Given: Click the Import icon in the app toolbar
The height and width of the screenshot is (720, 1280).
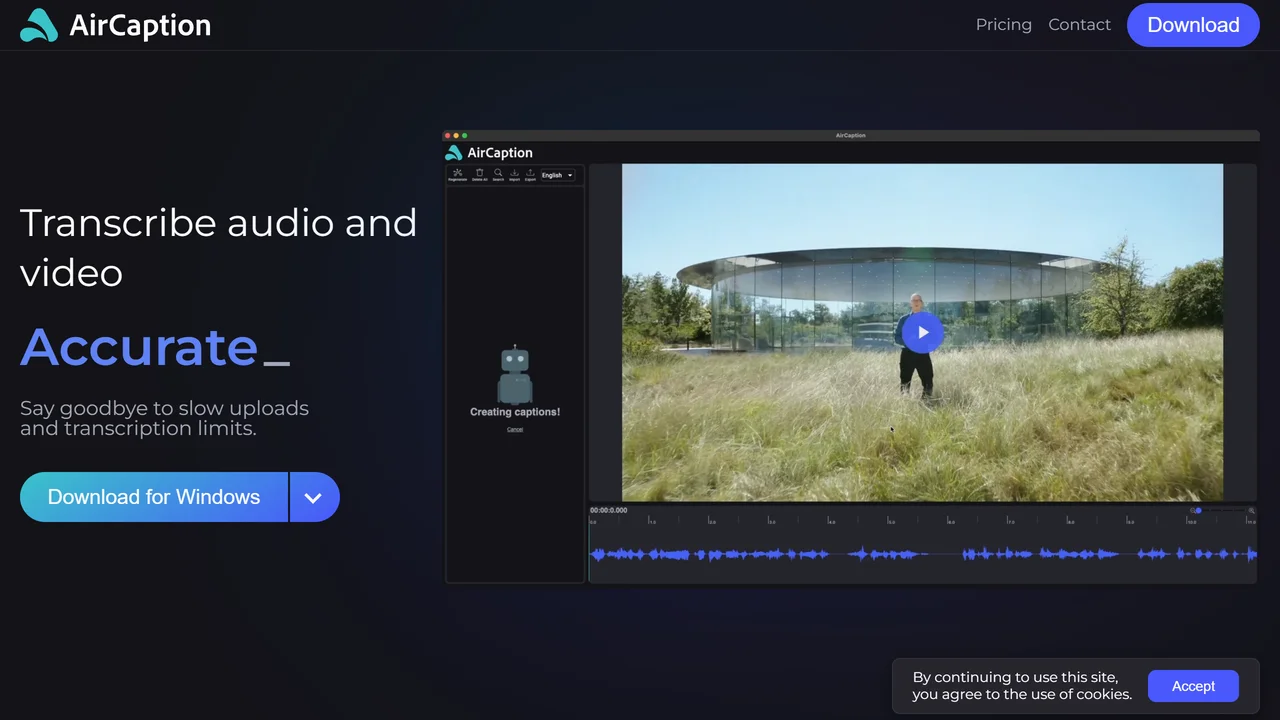Looking at the screenshot, I should (x=514, y=173).
